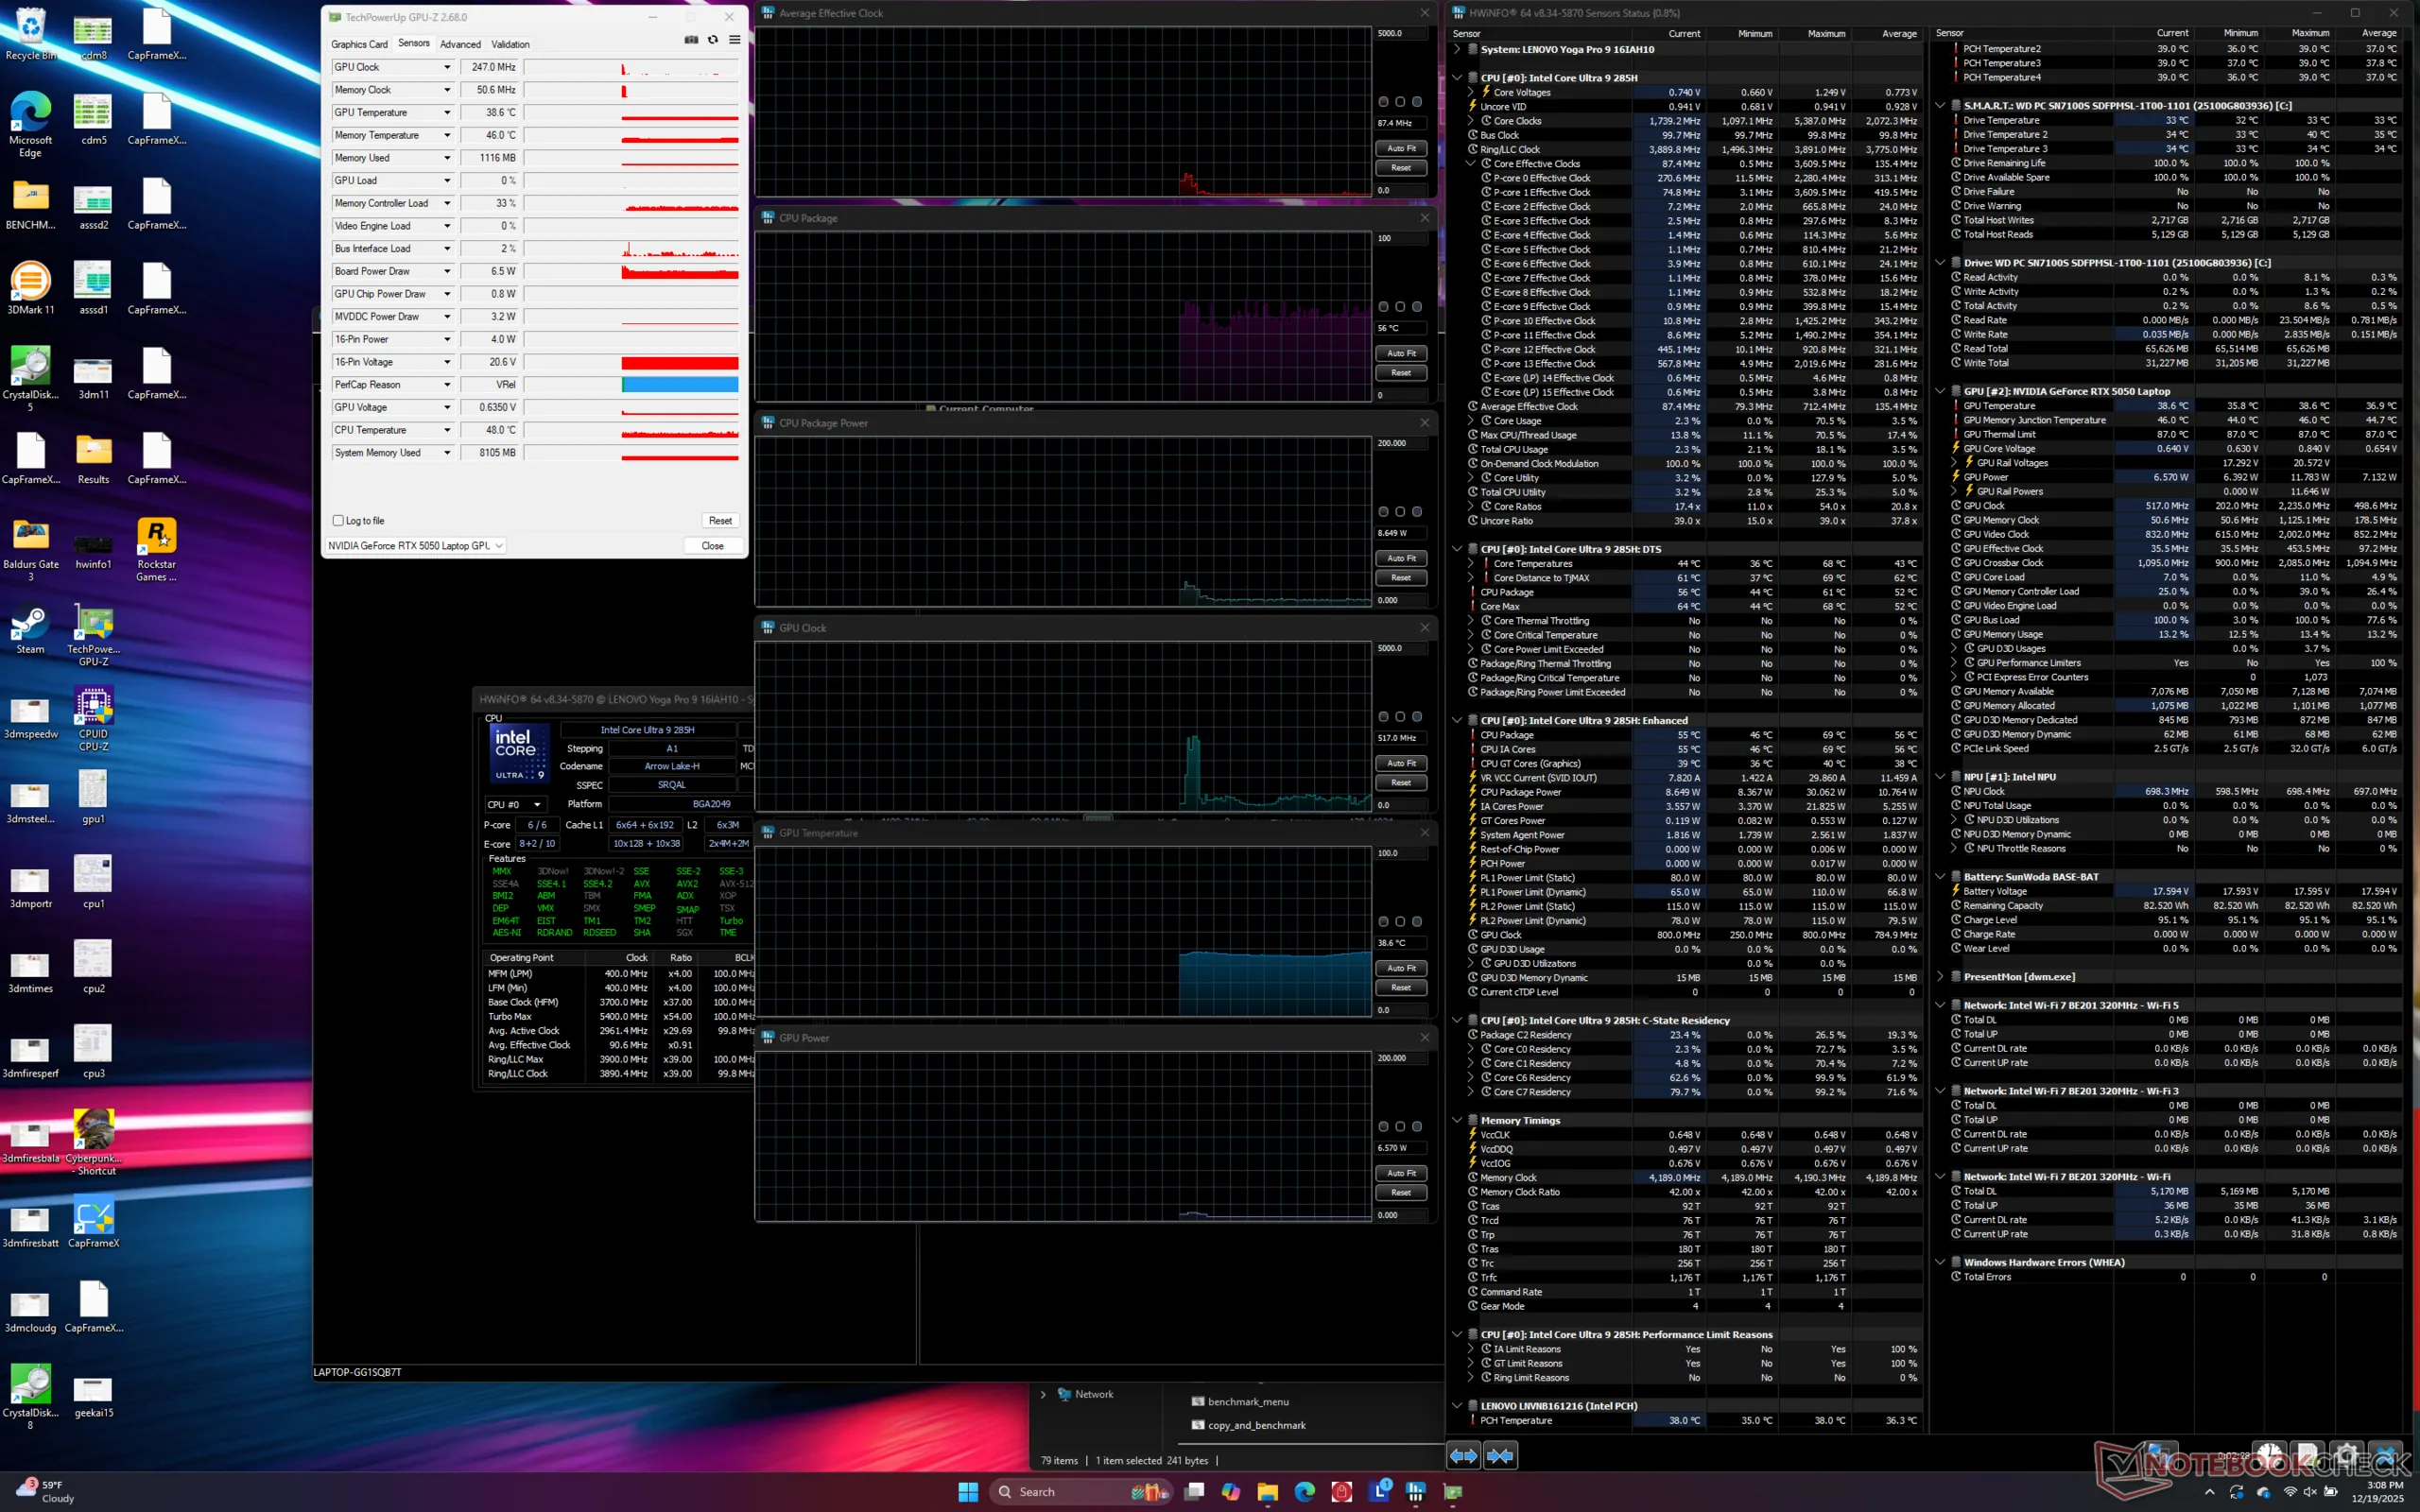Enable the Log to file checkbox
Viewport: 2420px width, 1512px height.
click(338, 521)
